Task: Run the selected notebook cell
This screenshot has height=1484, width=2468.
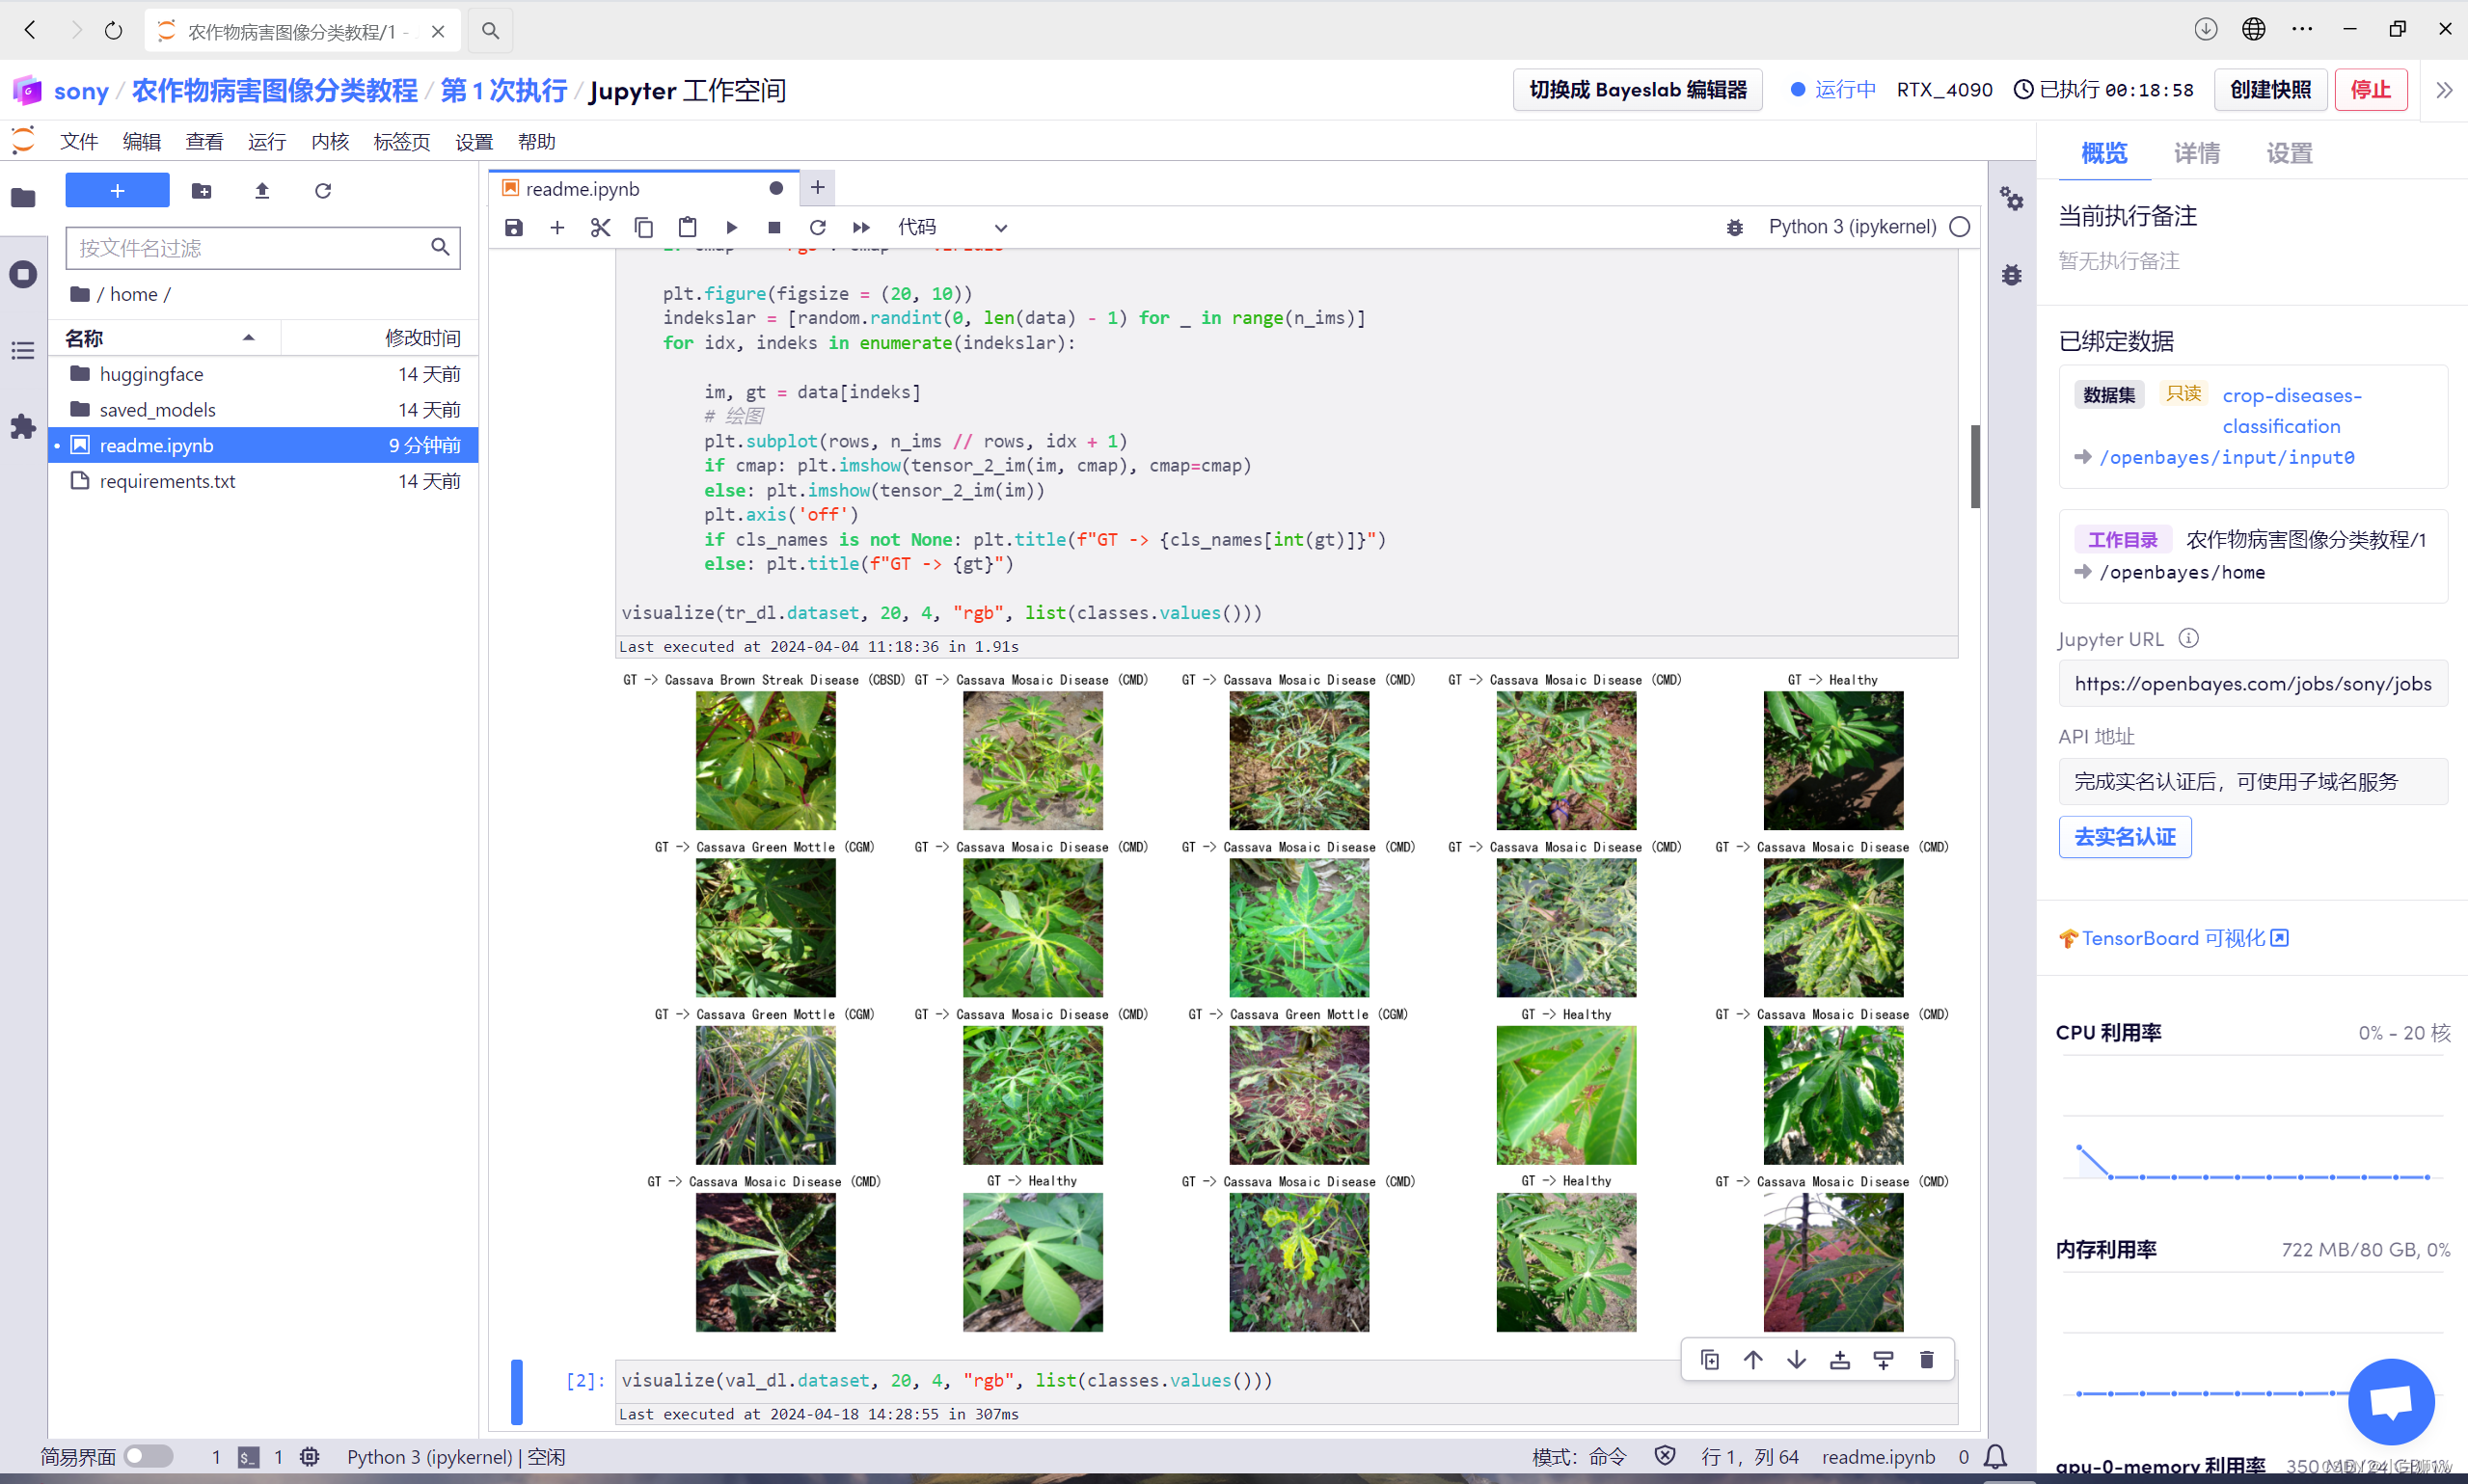Action: pyautogui.click(x=731, y=227)
